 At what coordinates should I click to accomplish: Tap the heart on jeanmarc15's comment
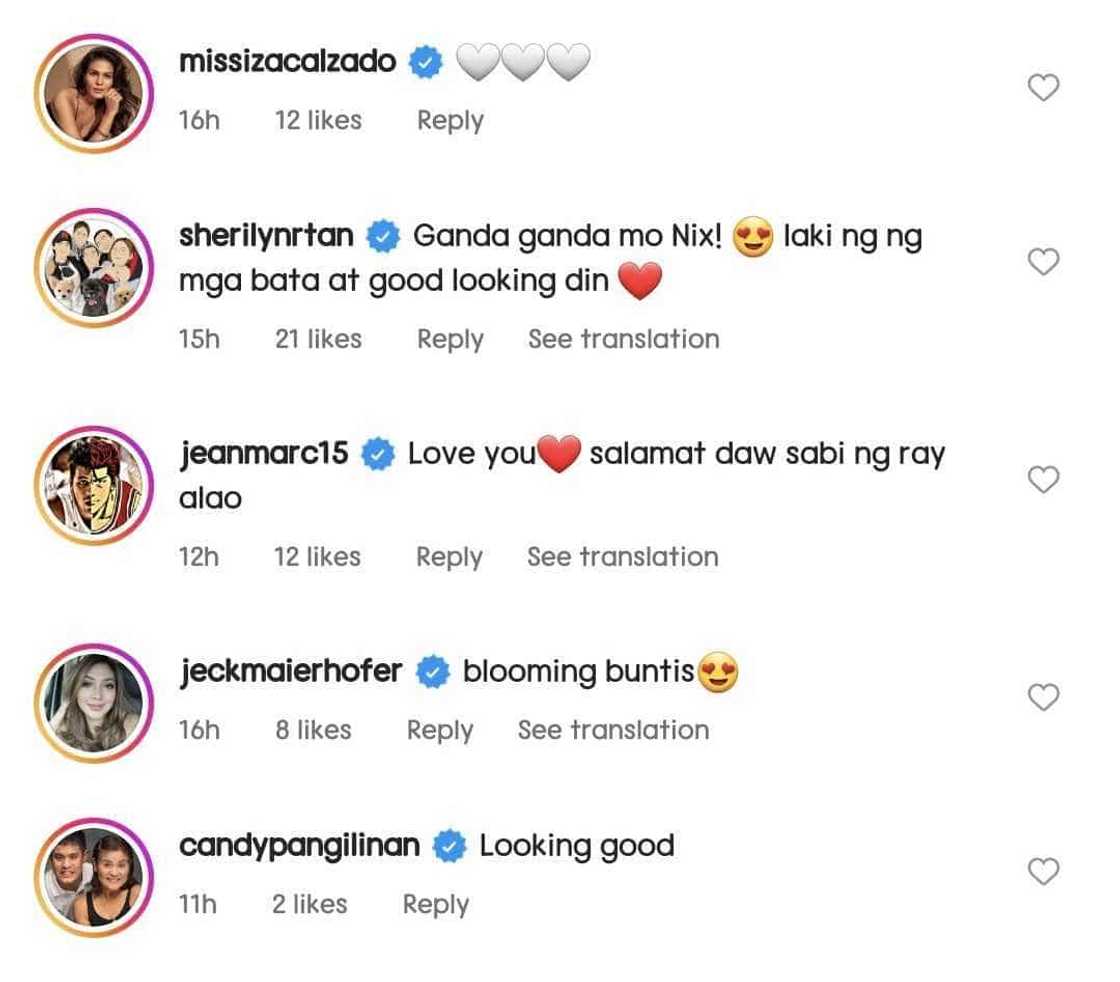click(1043, 481)
